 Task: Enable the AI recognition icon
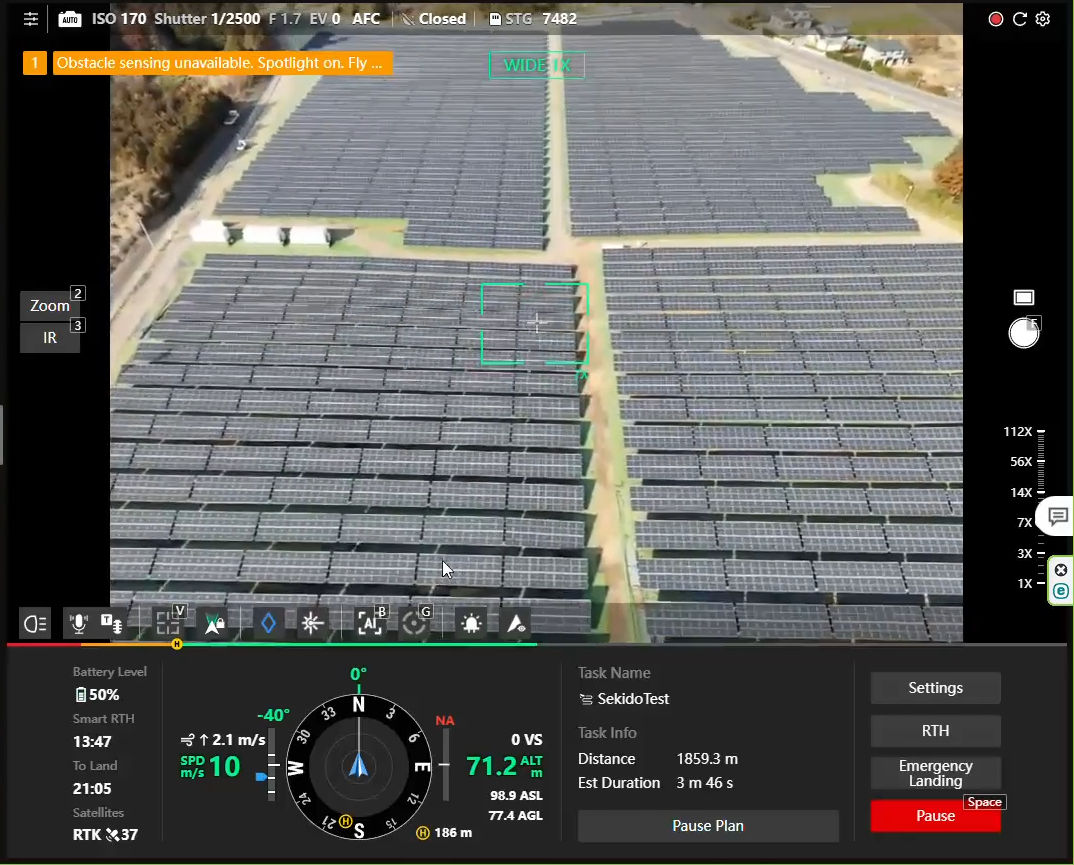pos(369,623)
